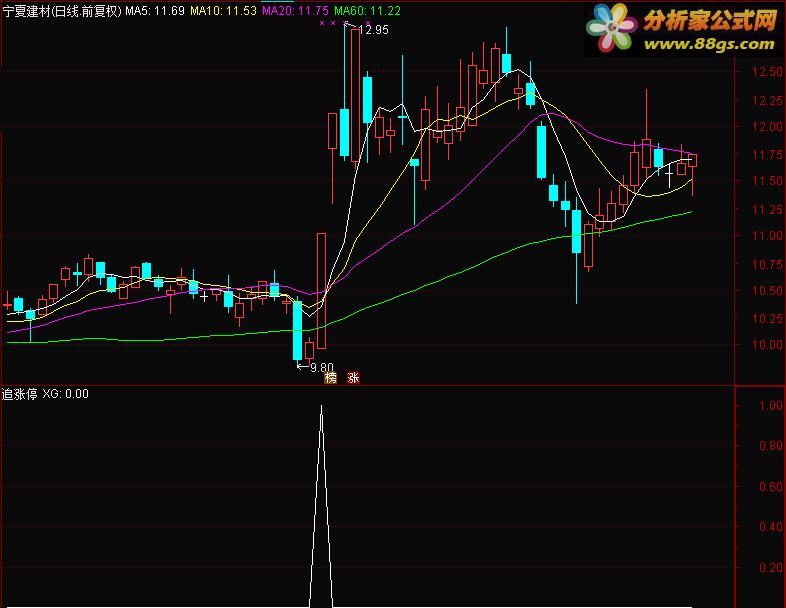Select the MA5: 11.69 indicator label
This screenshot has width=786, height=608.
pos(155,11)
